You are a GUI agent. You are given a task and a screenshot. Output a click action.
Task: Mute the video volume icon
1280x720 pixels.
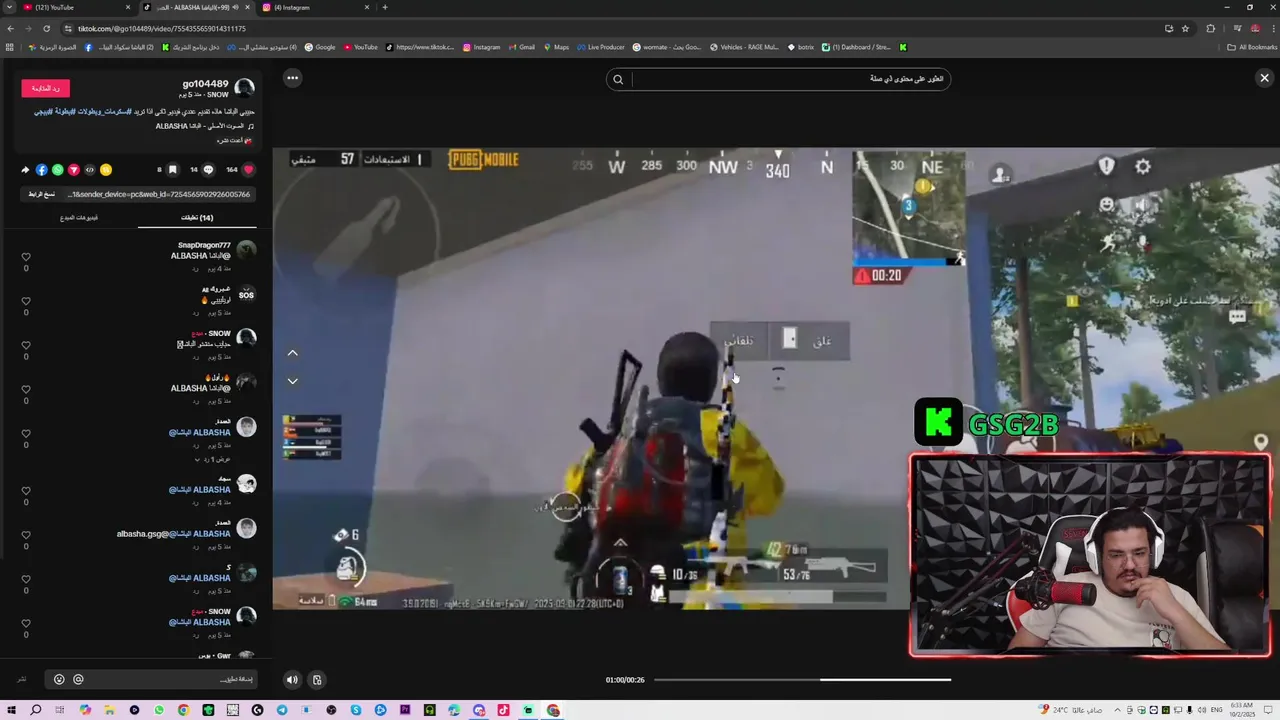[292, 680]
